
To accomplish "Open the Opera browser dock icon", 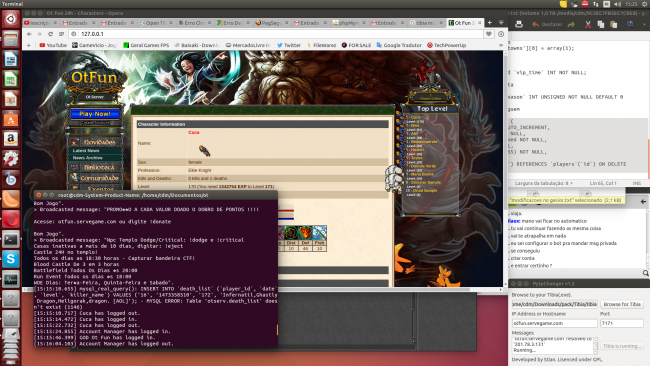I will [11, 219].
